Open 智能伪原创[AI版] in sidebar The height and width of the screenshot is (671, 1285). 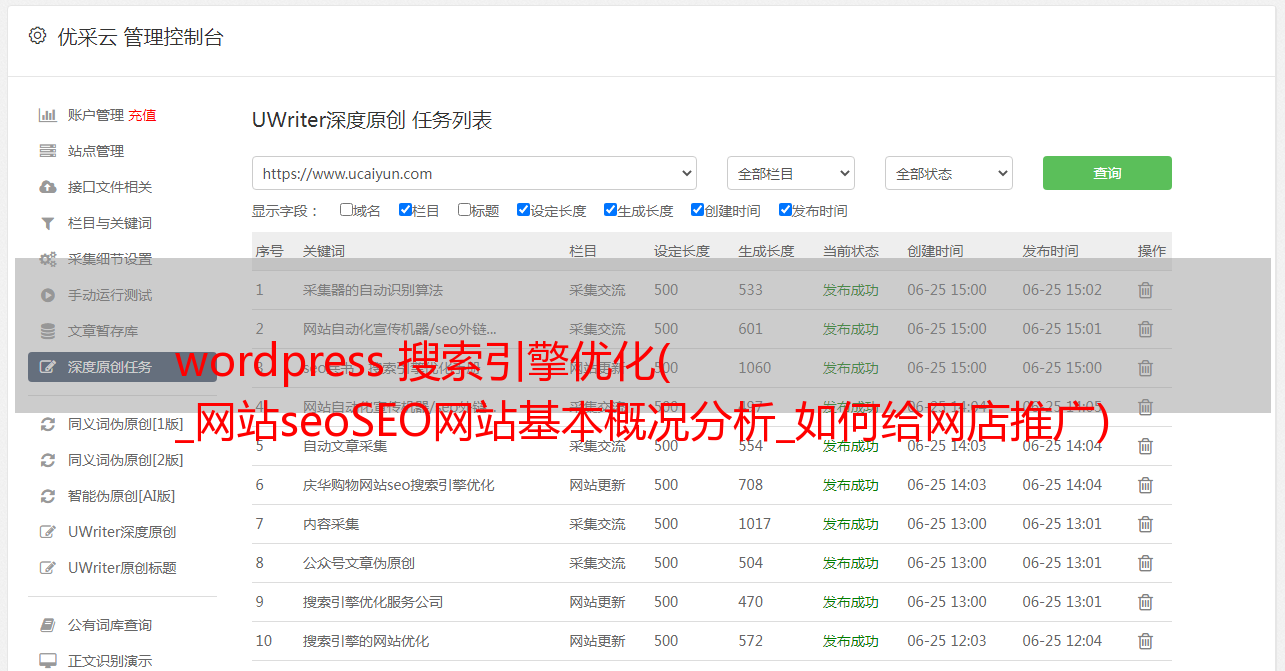[x=121, y=496]
